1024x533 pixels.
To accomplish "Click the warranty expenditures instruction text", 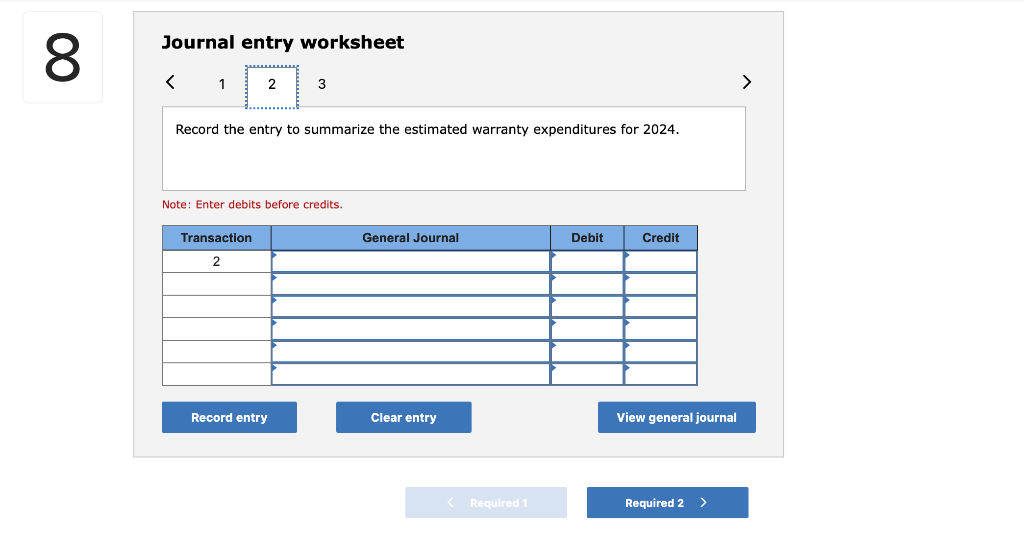I will coord(427,129).
